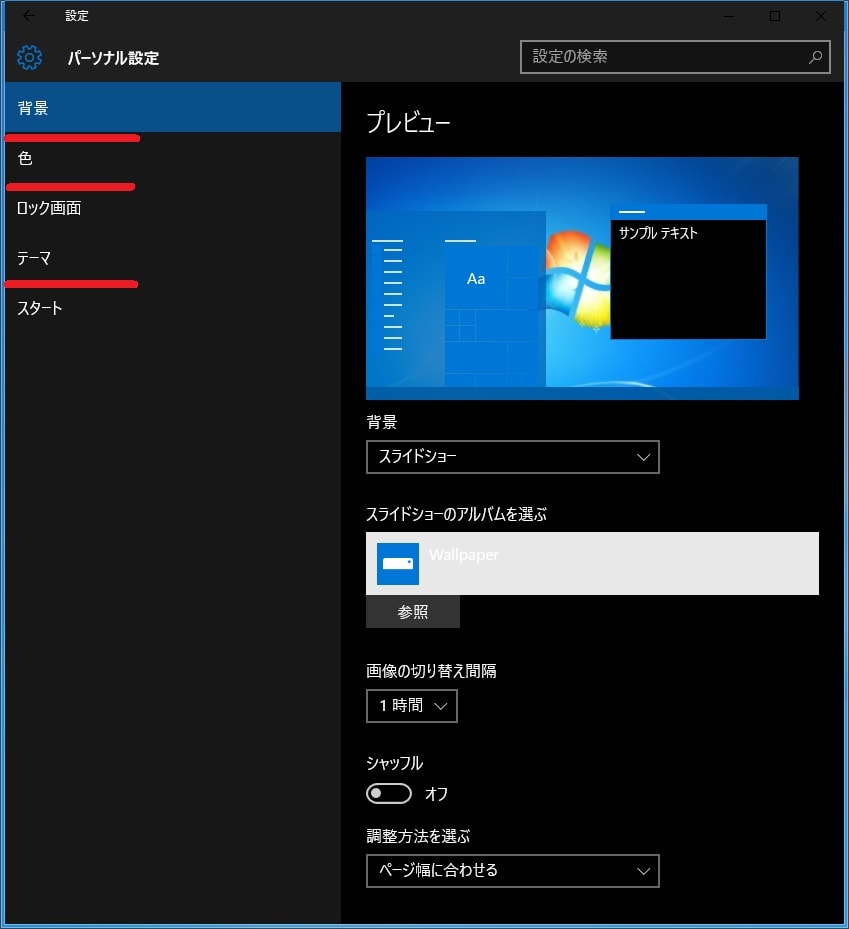Open the 背景 スライドショー dropdown
Viewport: 849px width, 929px height.
[x=512, y=457]
